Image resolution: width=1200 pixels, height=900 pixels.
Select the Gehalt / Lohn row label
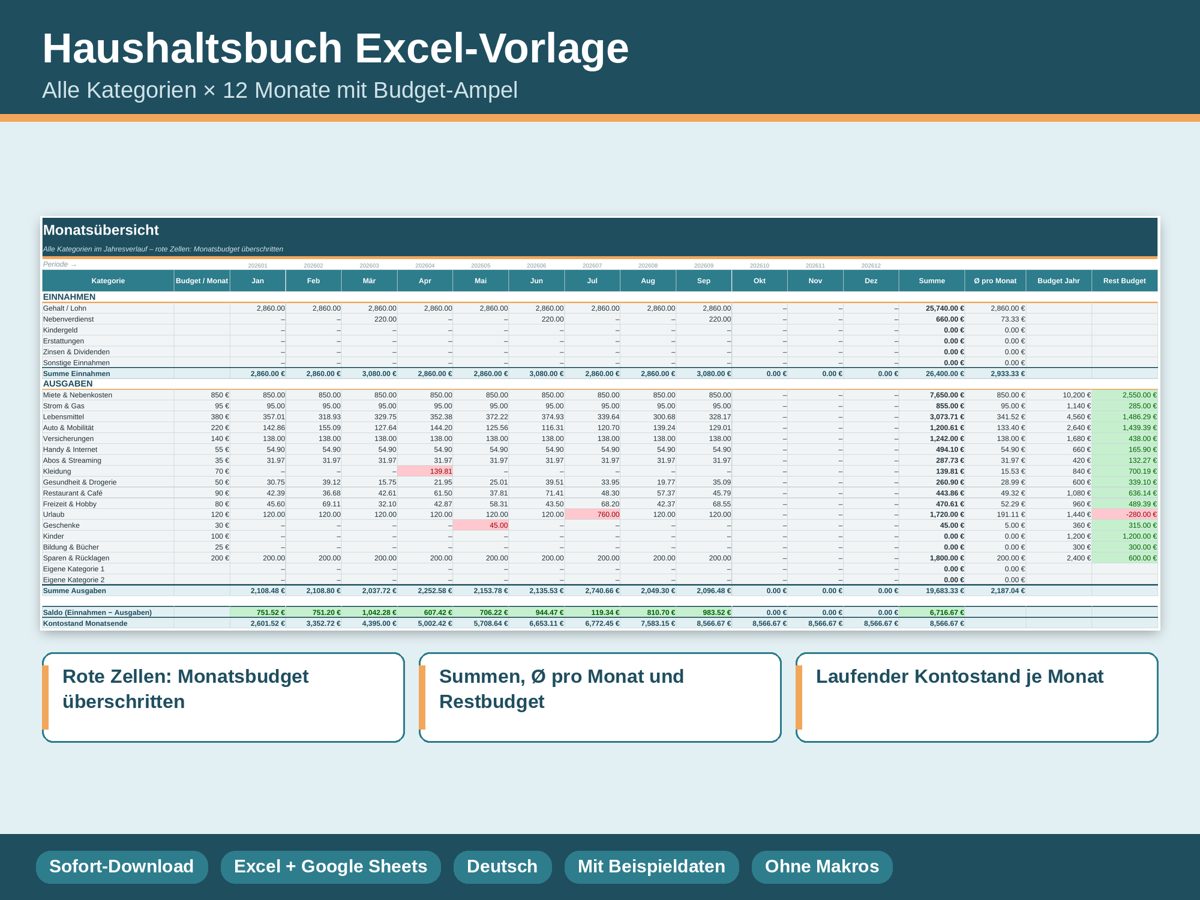65,308
